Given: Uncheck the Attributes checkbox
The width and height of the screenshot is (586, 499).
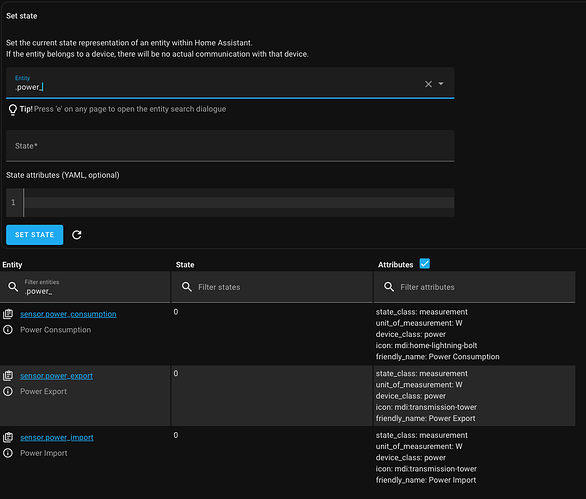Looking at the screenshot, I should 425,264.
